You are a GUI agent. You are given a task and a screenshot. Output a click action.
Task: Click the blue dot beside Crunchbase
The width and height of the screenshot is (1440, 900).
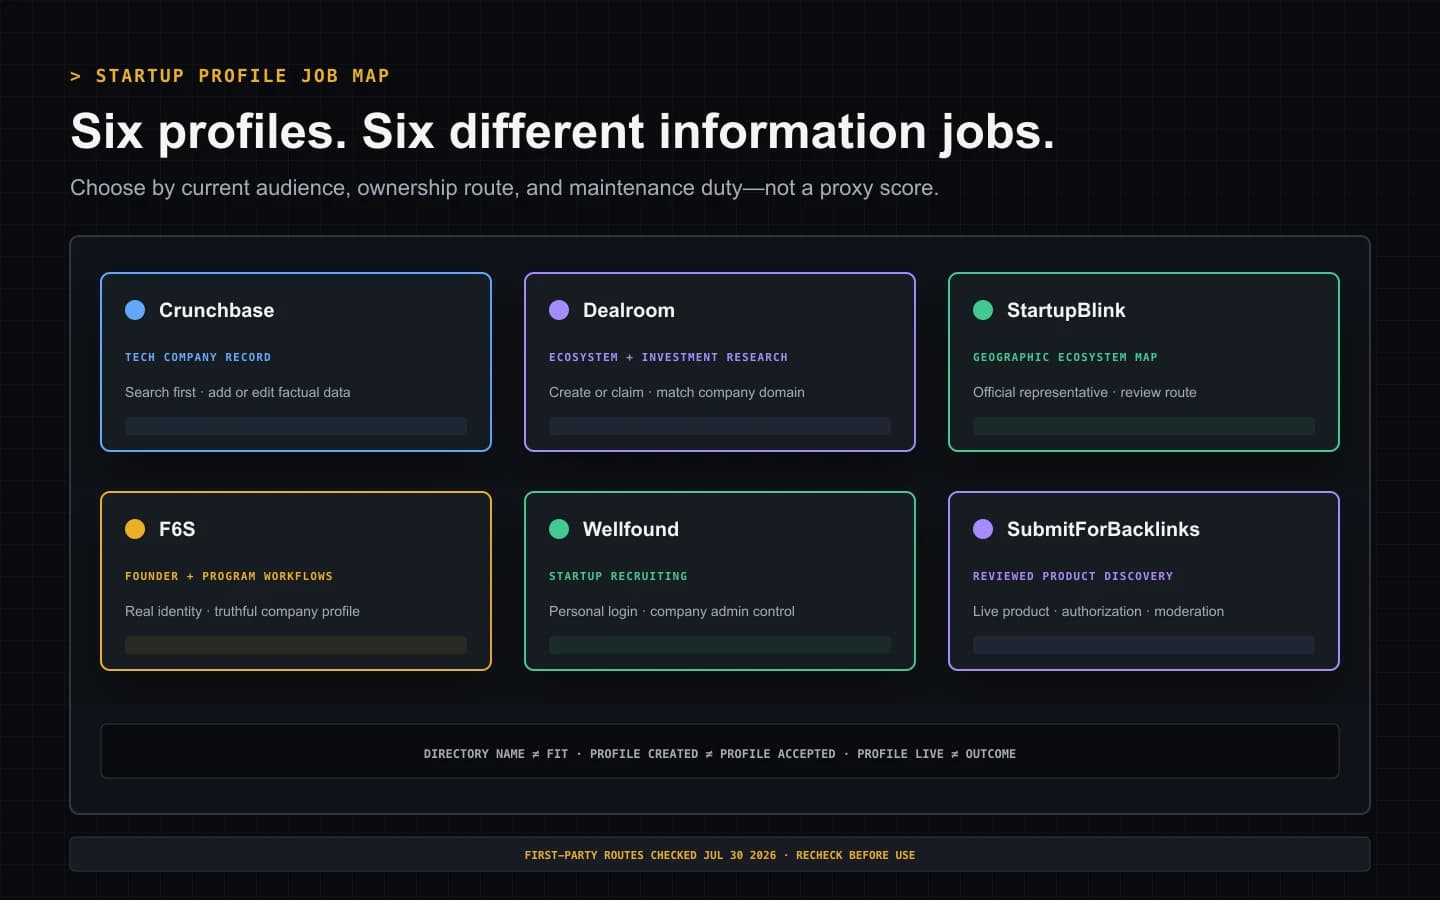click(135, 310)
